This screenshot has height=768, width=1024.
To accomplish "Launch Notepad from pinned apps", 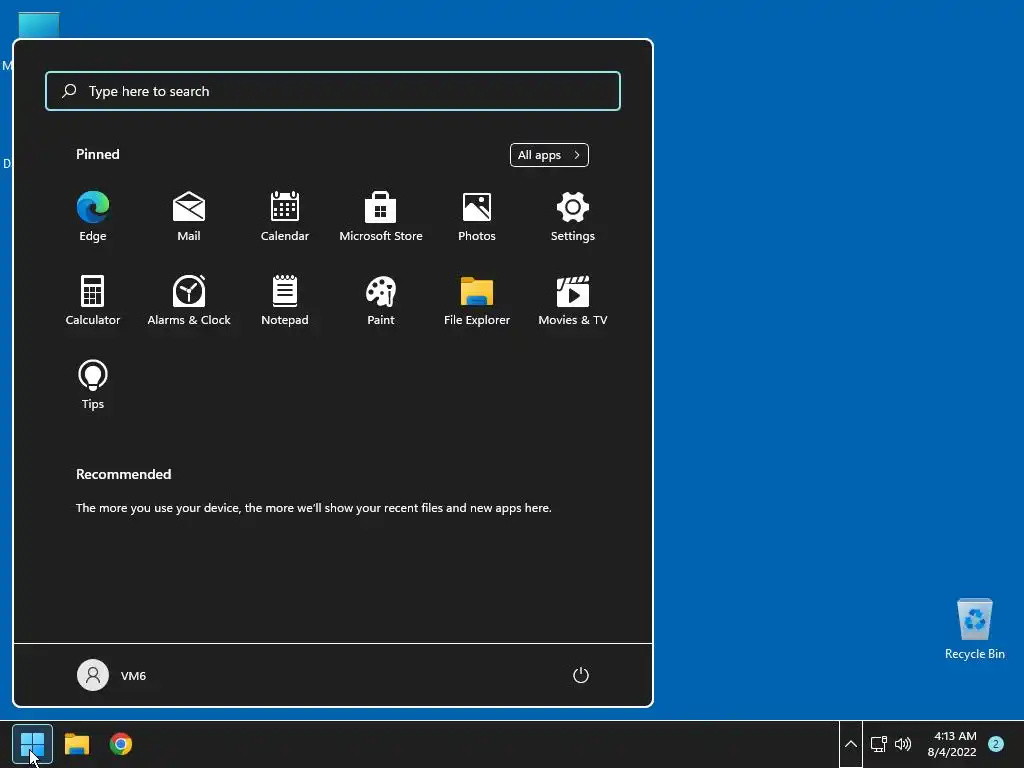I will (285, 300).
